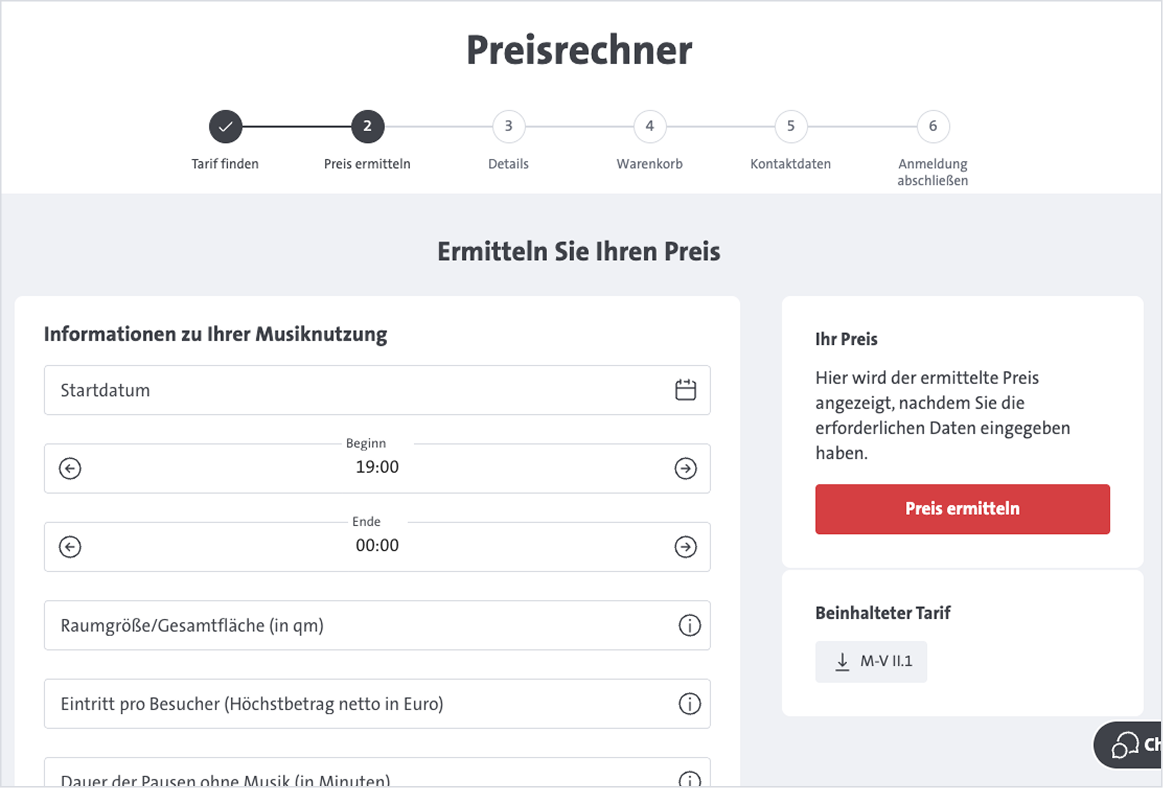Viewport: 1163px width, 788px height.
Task: Download the M-V II.1 tariff document
Action: (x=870, y=661)
